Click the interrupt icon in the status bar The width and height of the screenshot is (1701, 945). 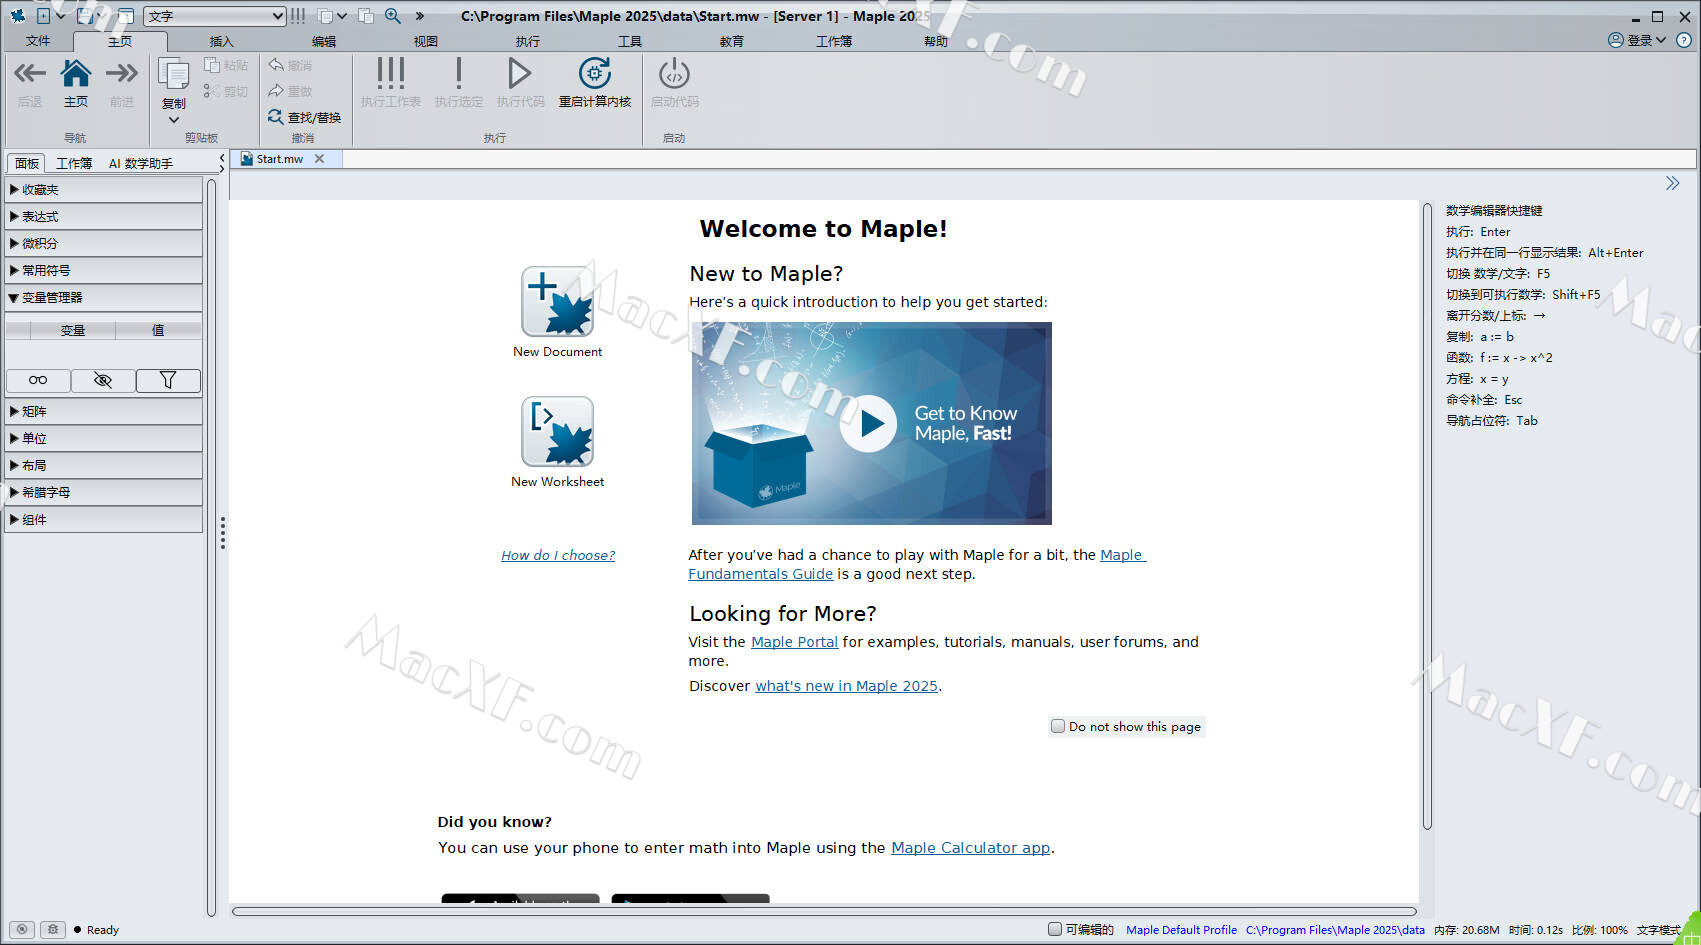22,929
